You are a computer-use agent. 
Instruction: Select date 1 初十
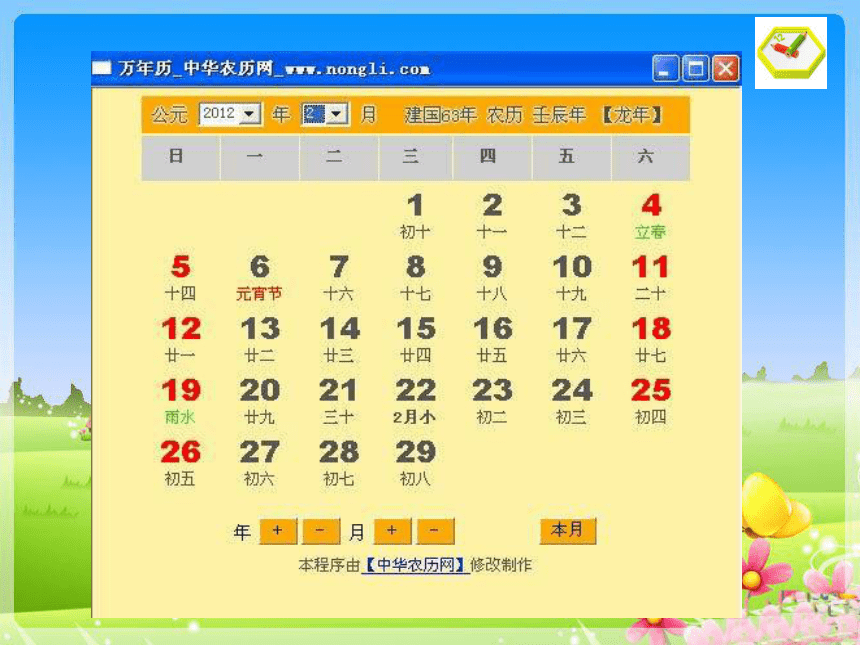[415, 217]
